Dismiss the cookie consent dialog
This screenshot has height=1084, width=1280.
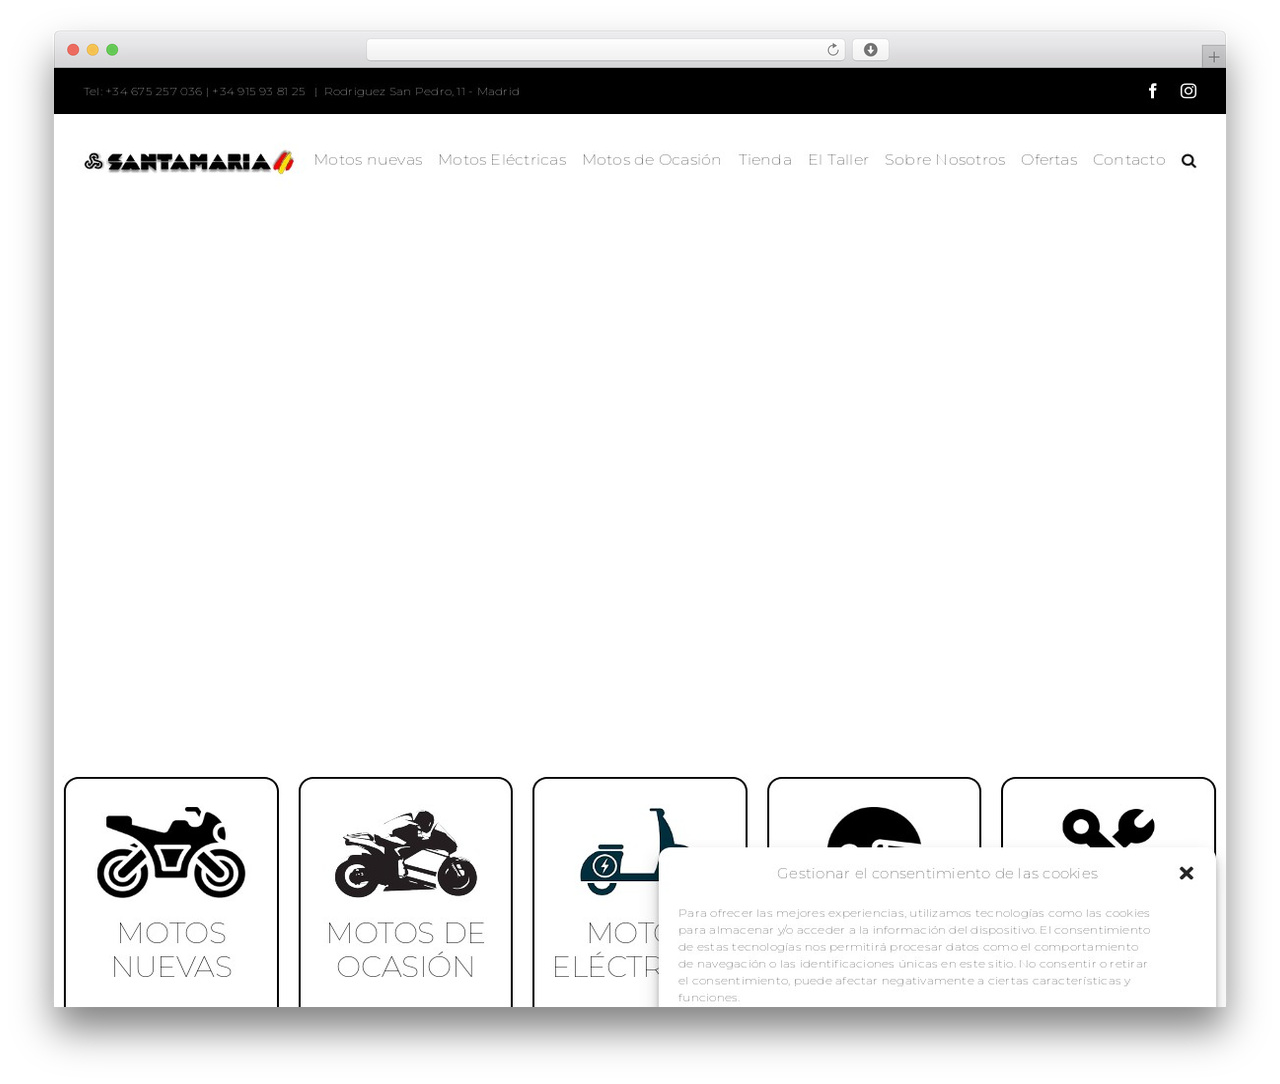coord(1186,873)
